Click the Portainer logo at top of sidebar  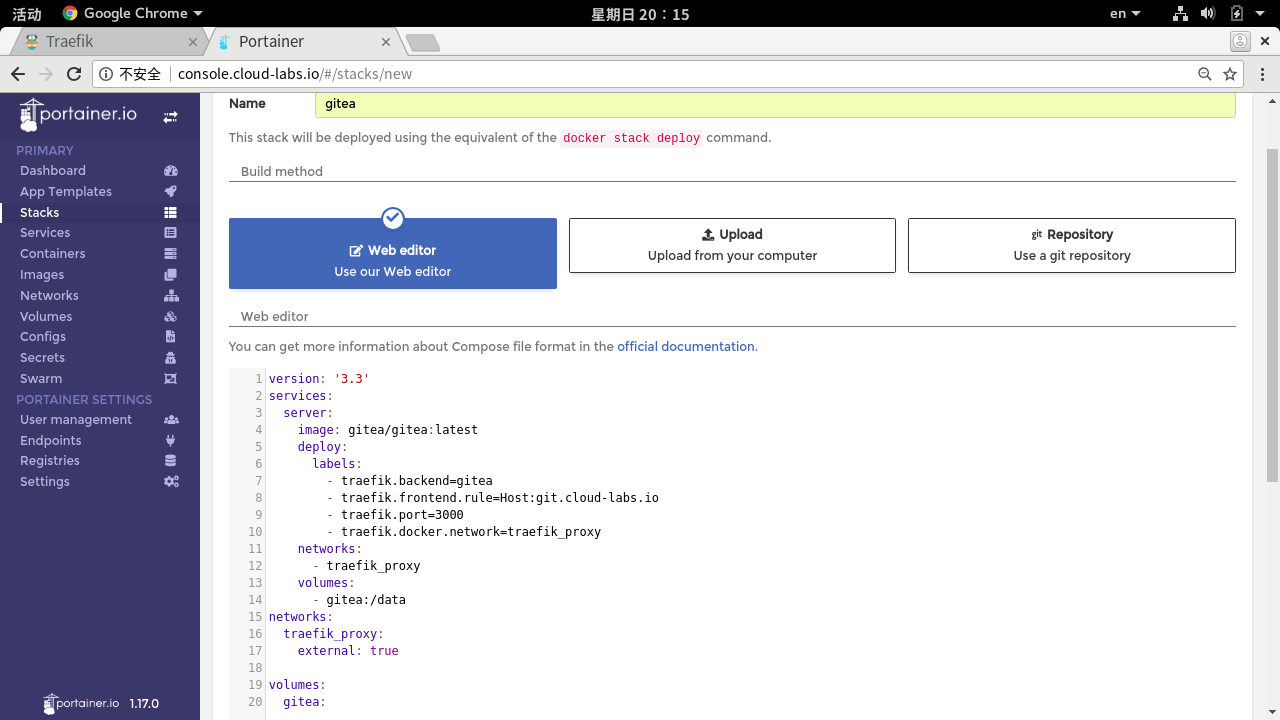pos(78,114)
